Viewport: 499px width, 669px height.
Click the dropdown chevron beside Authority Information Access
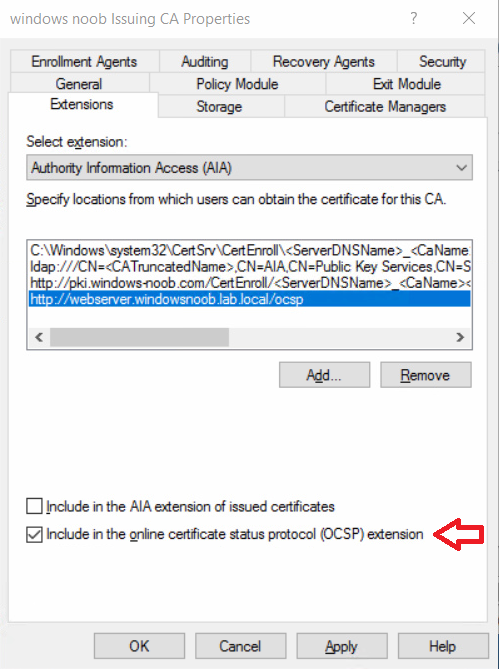click(461, 168)
